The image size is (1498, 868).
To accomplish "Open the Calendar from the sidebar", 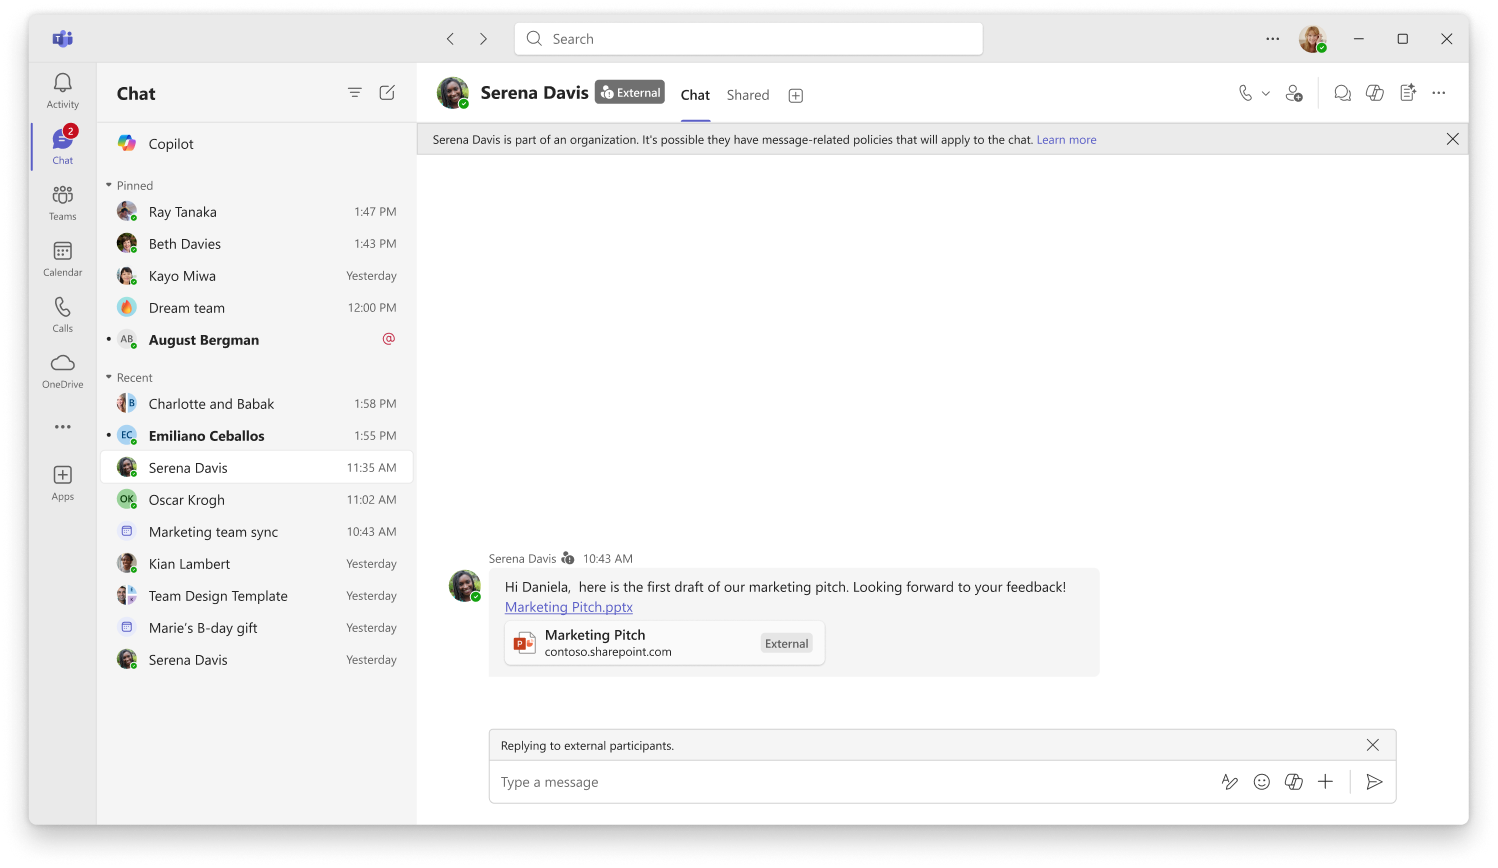I will pos(61,259).
